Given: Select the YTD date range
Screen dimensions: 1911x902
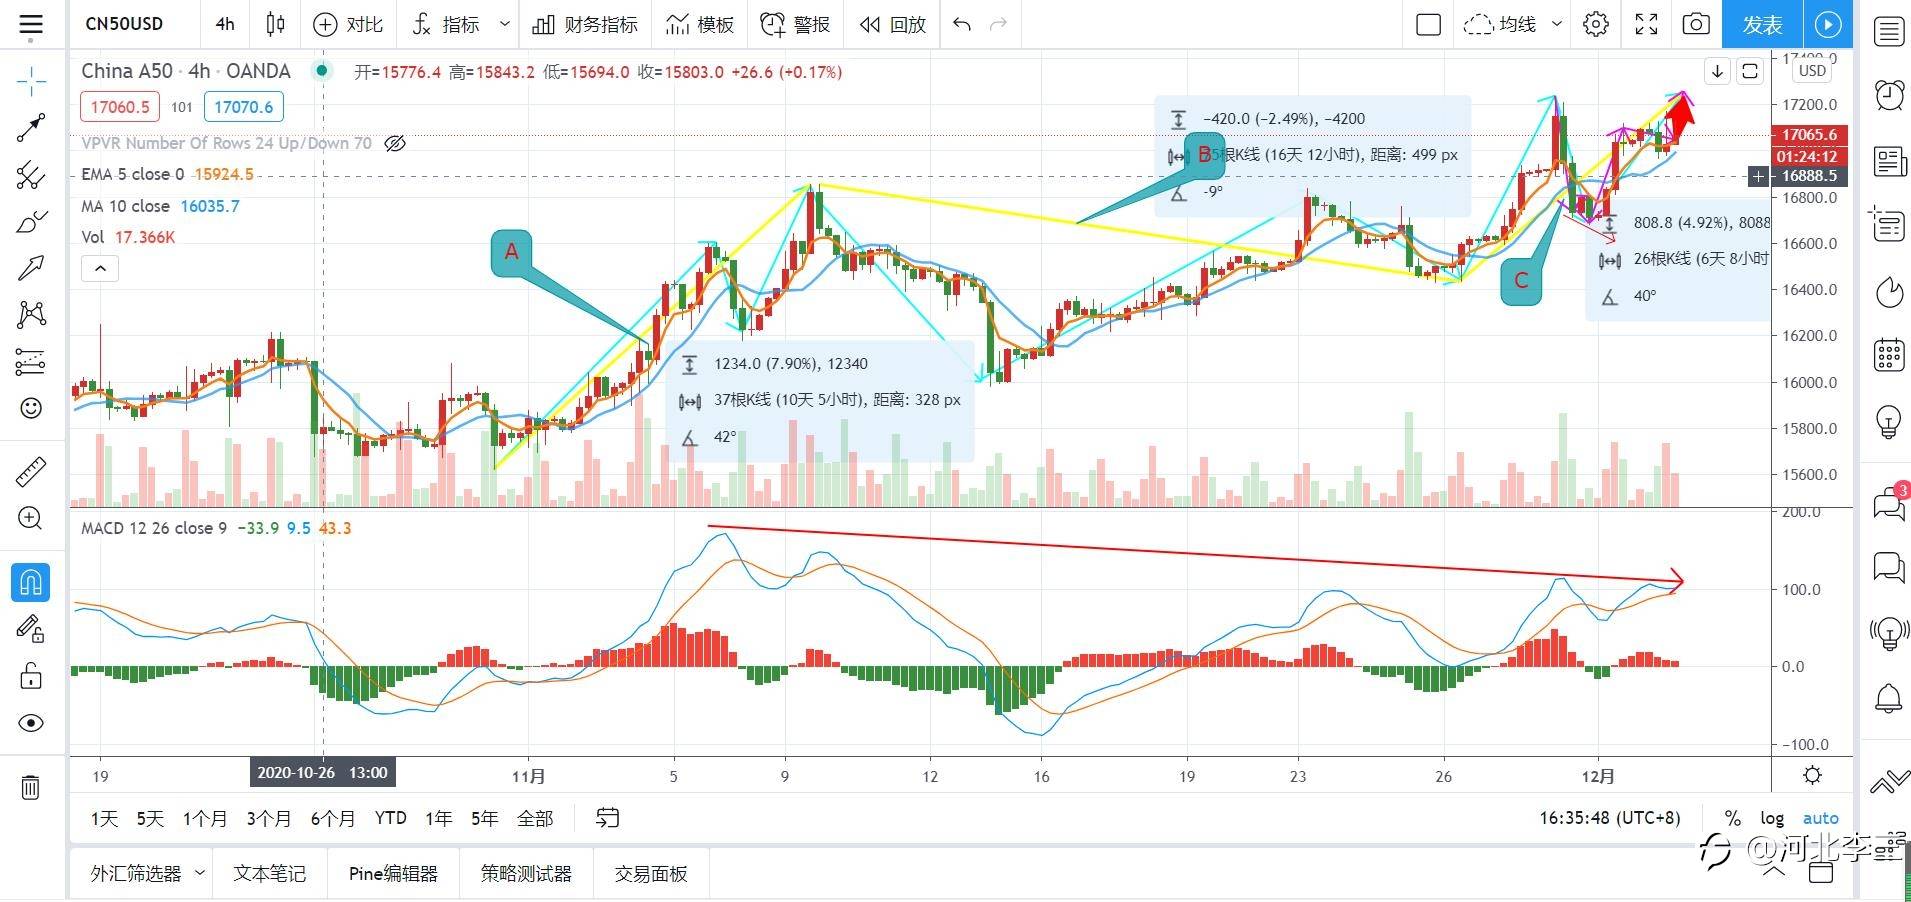Looking at the screenshot, I should click(390, 818).
